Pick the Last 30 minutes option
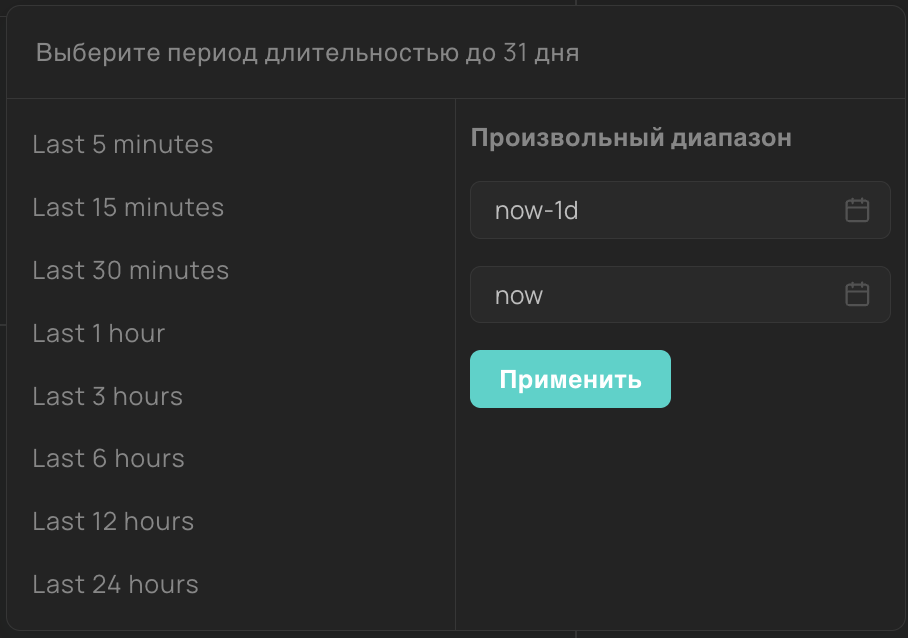The height and width of the screenshot is (638, 908). coord(131,271)
